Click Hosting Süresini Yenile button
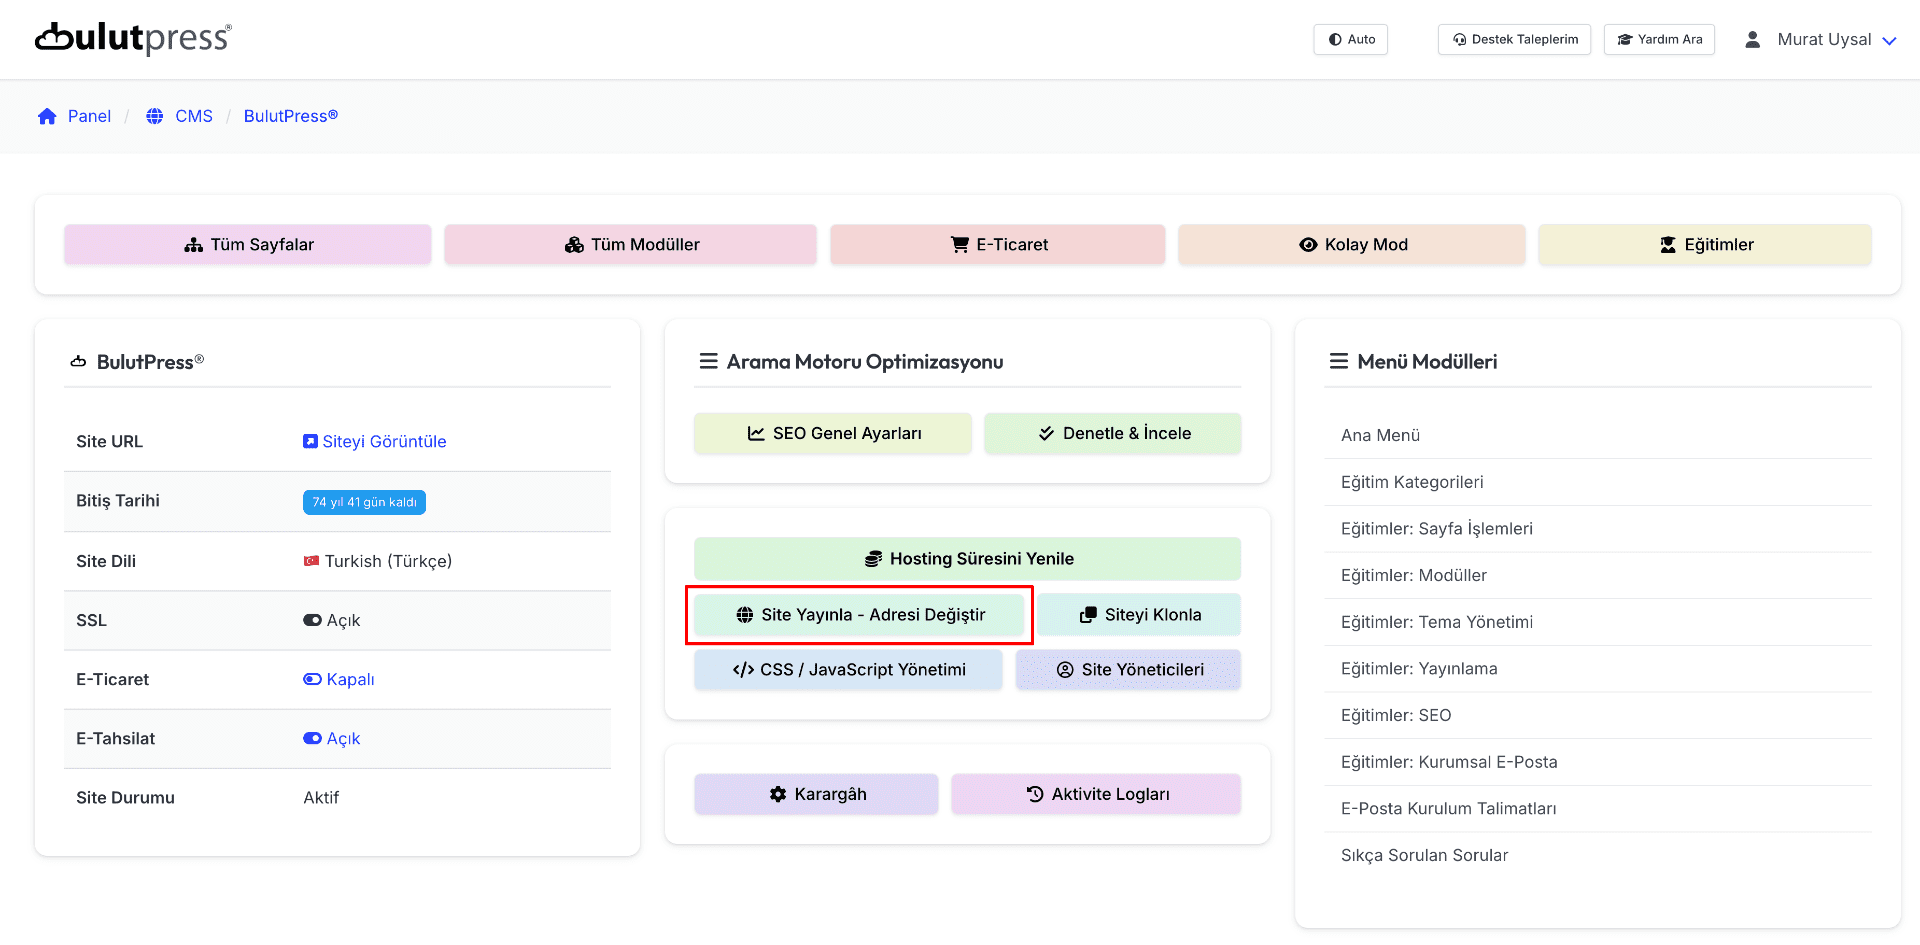Image resolution: width=1920 pixels, height=945 pixels. [x=967, y=559]
